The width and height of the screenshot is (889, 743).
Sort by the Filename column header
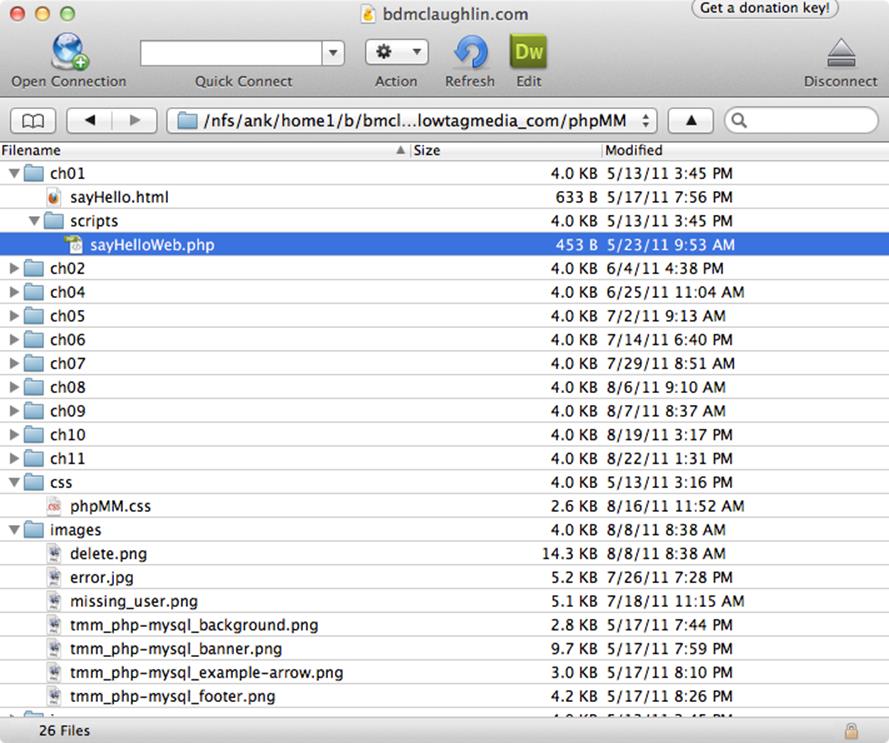(x=204, y=150)
